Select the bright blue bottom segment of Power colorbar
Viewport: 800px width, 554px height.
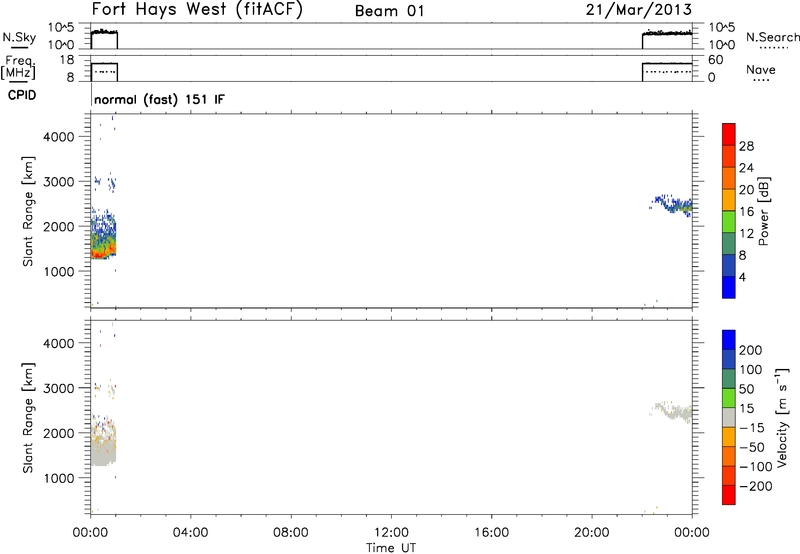729,287
